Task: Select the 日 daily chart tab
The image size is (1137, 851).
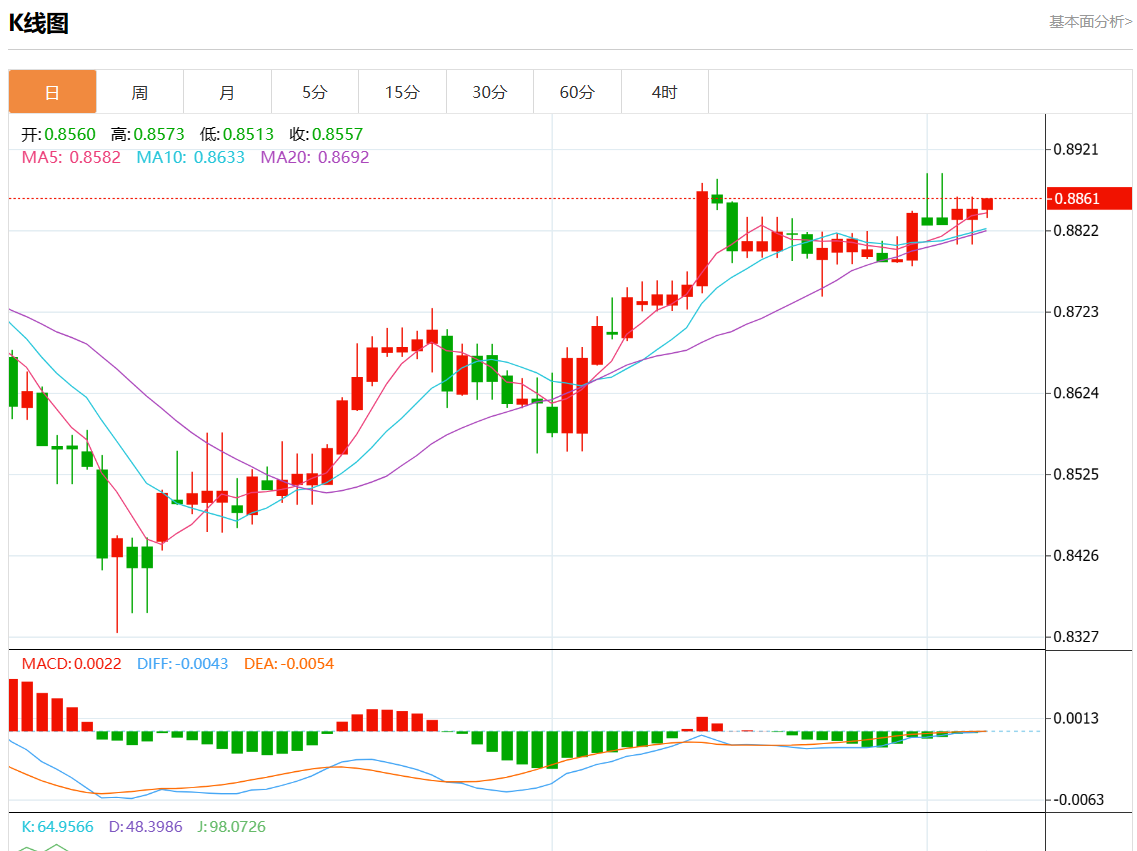Action: (52, 92)
